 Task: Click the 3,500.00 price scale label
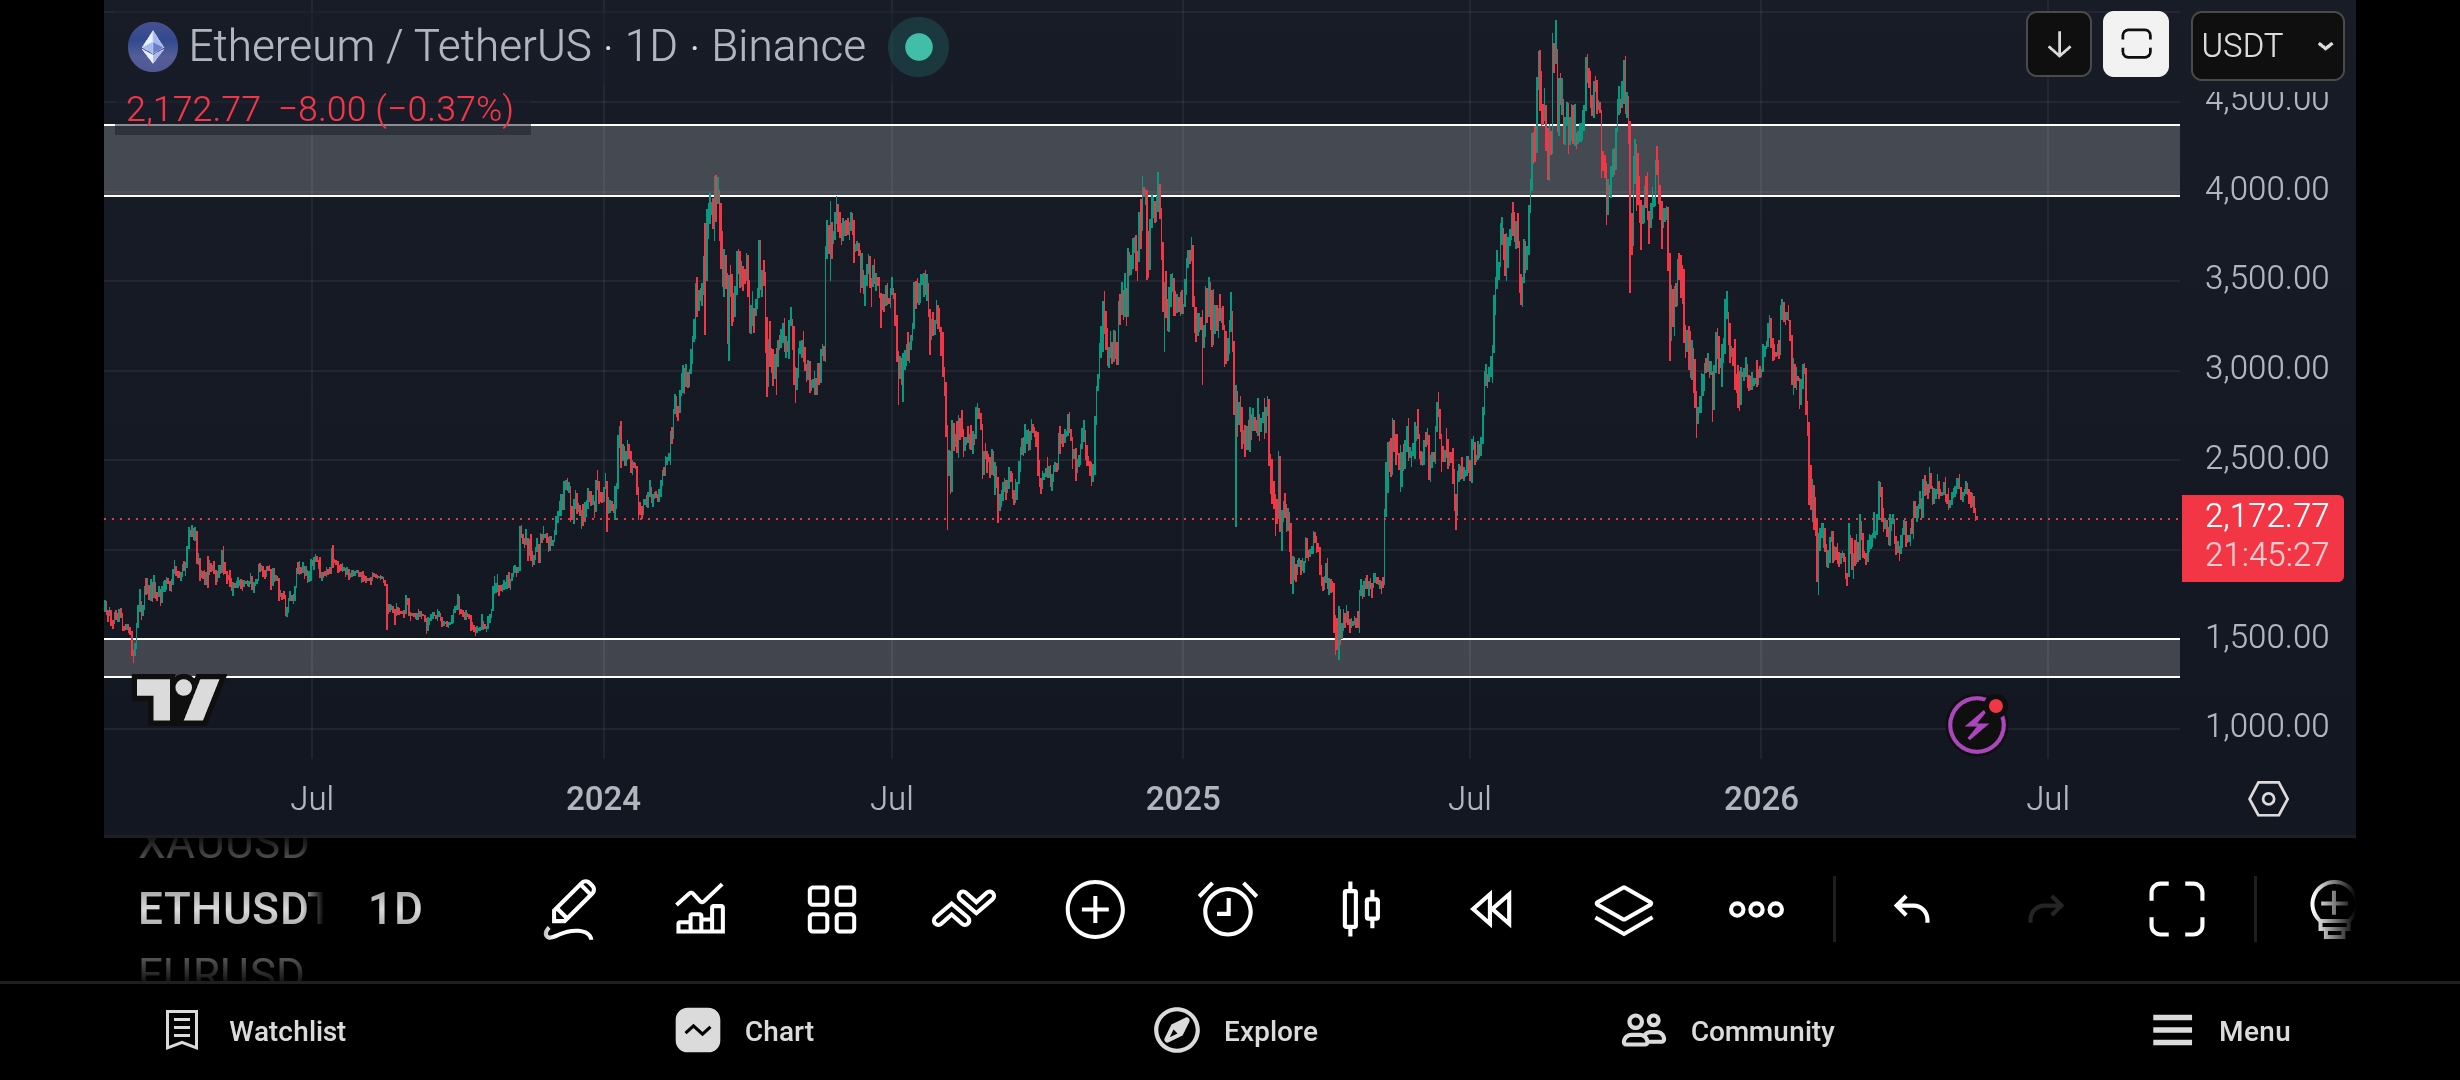(x=2267, y=278)
